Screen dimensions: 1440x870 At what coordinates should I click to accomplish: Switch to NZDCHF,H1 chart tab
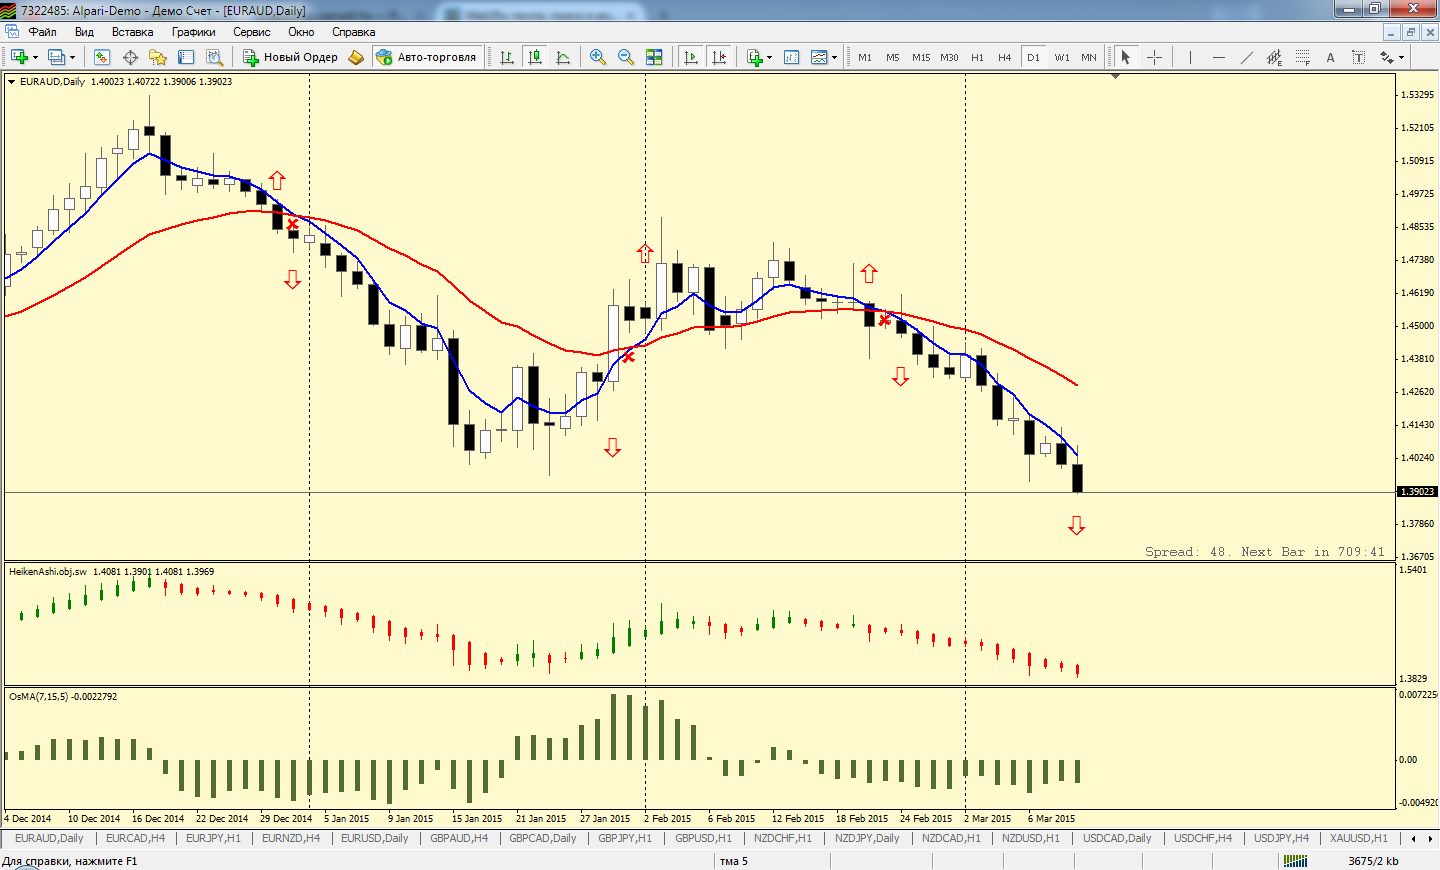coord(783,838)
